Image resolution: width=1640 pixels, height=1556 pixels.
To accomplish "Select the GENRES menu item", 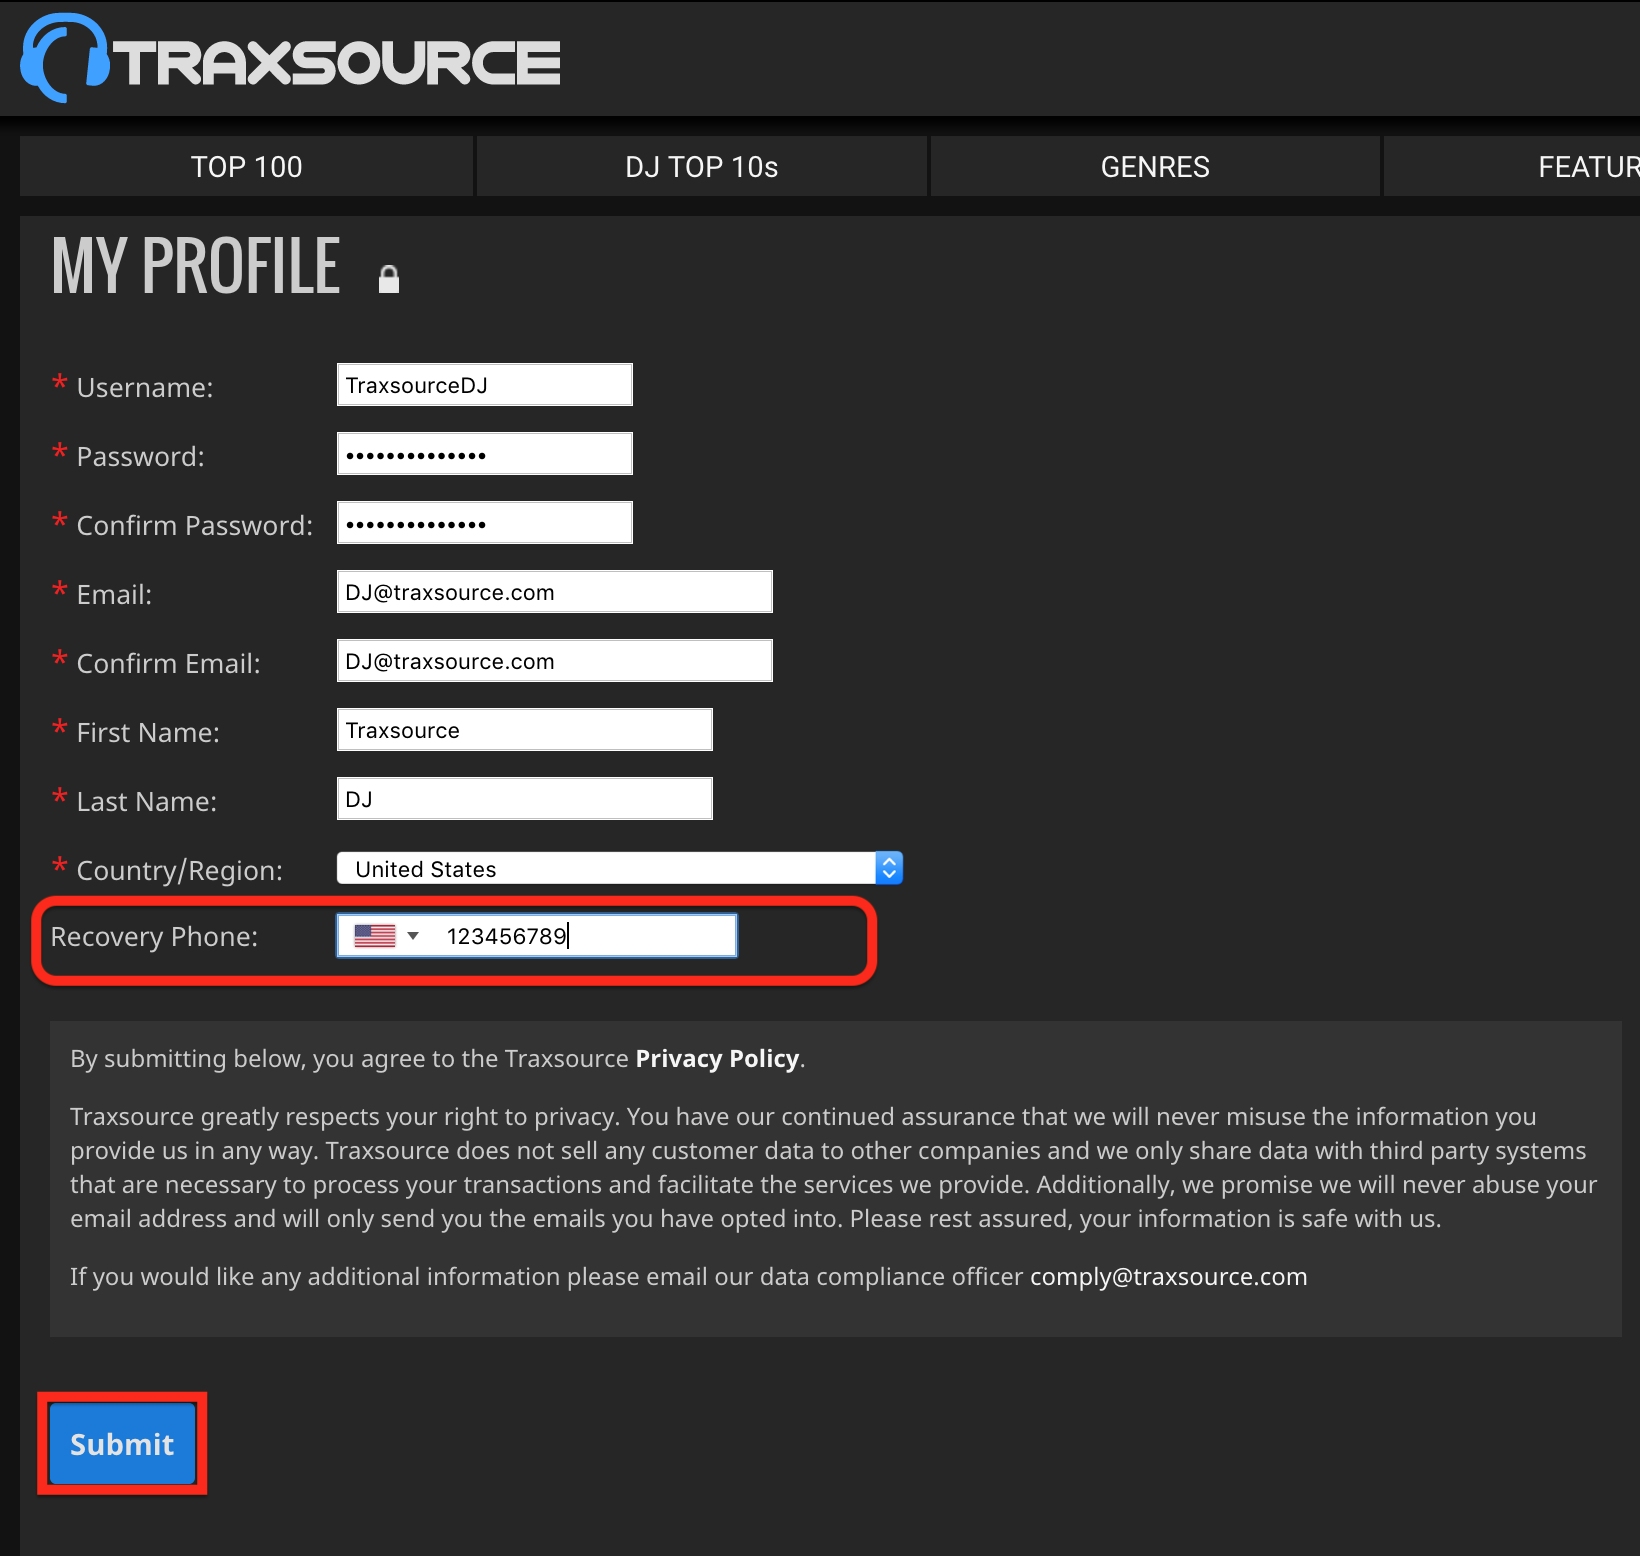I will point(1154,167).
